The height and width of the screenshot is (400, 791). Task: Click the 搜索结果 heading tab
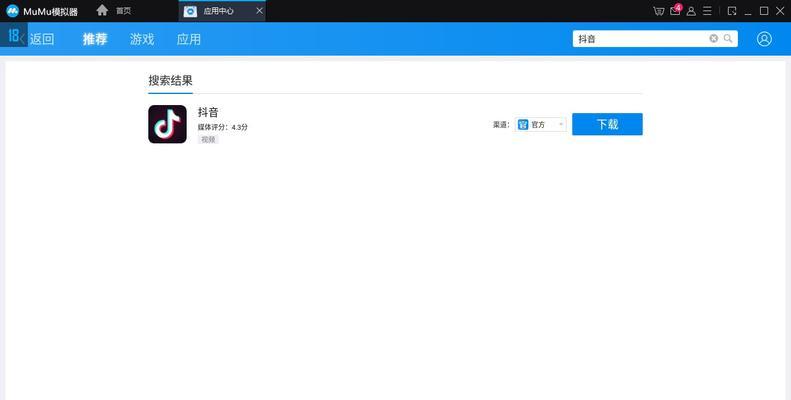[x=171, y=81]
